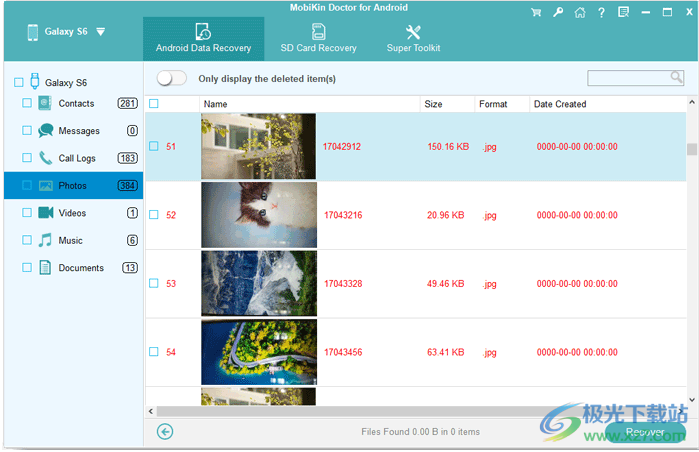699x452 pixels.
Task: Check the Documents checkbox
Action: point(27,267)
